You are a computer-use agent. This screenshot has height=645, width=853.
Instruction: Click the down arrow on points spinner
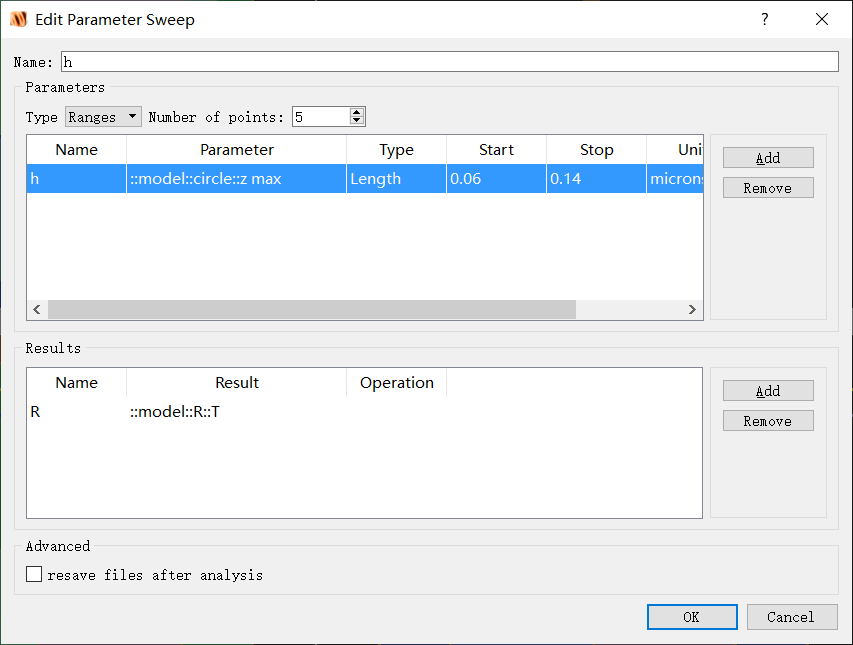point(356,120)
